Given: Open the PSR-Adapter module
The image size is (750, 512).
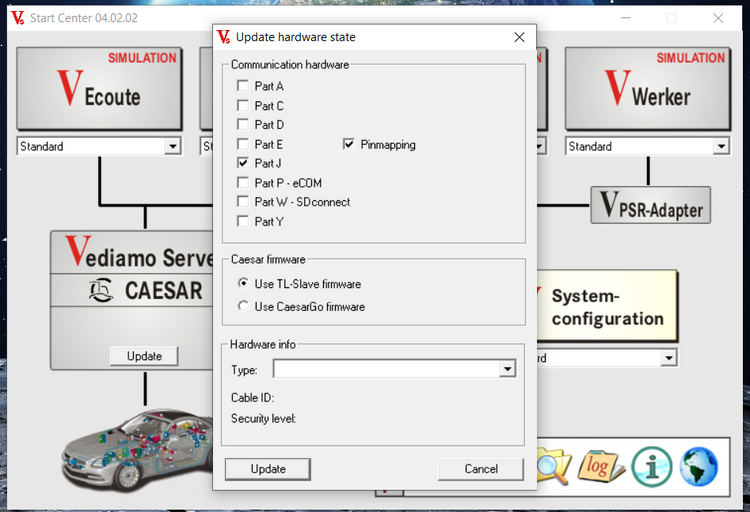Looking at the screenshot, I should click(x=651, y=205).
